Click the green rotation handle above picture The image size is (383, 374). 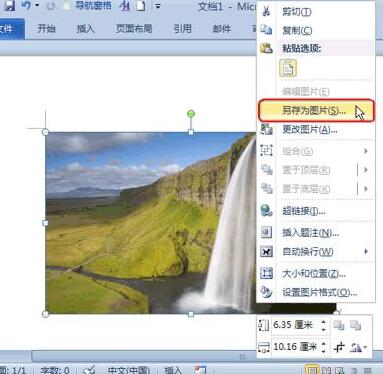tap(191, 114)
